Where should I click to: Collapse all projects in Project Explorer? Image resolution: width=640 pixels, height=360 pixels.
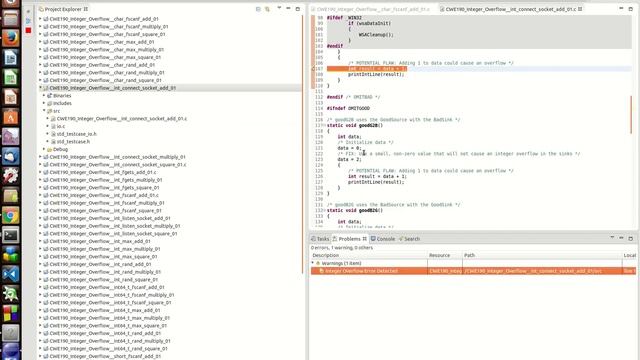click(258, 9)
